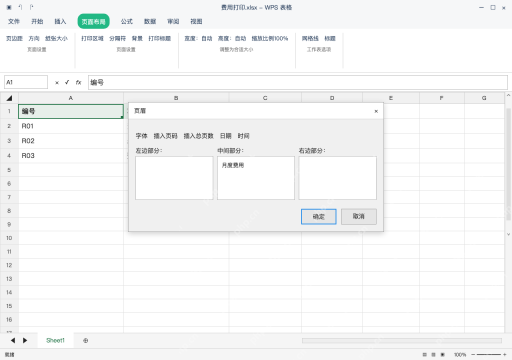Click the vertical scrollbar down arrow
512x360 pixels.
coord(508,234)
